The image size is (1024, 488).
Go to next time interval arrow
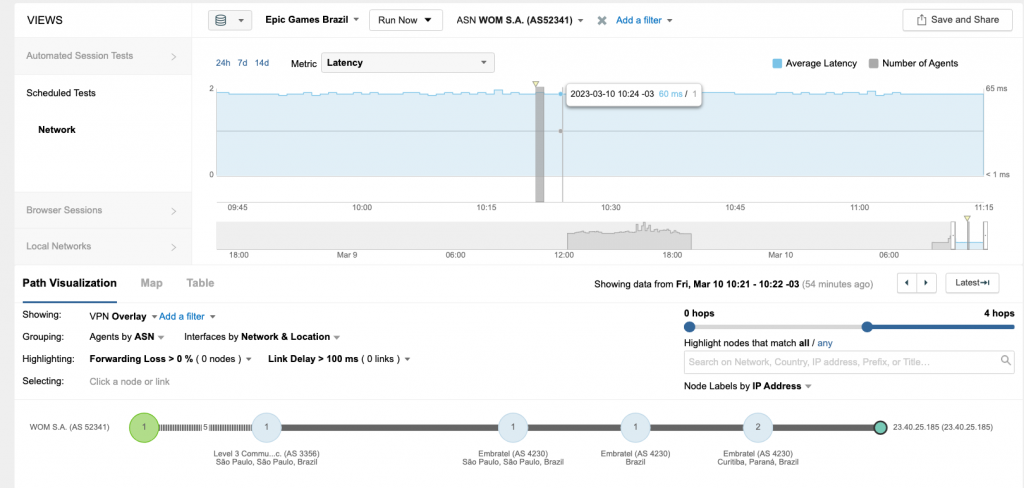[927, 283]
